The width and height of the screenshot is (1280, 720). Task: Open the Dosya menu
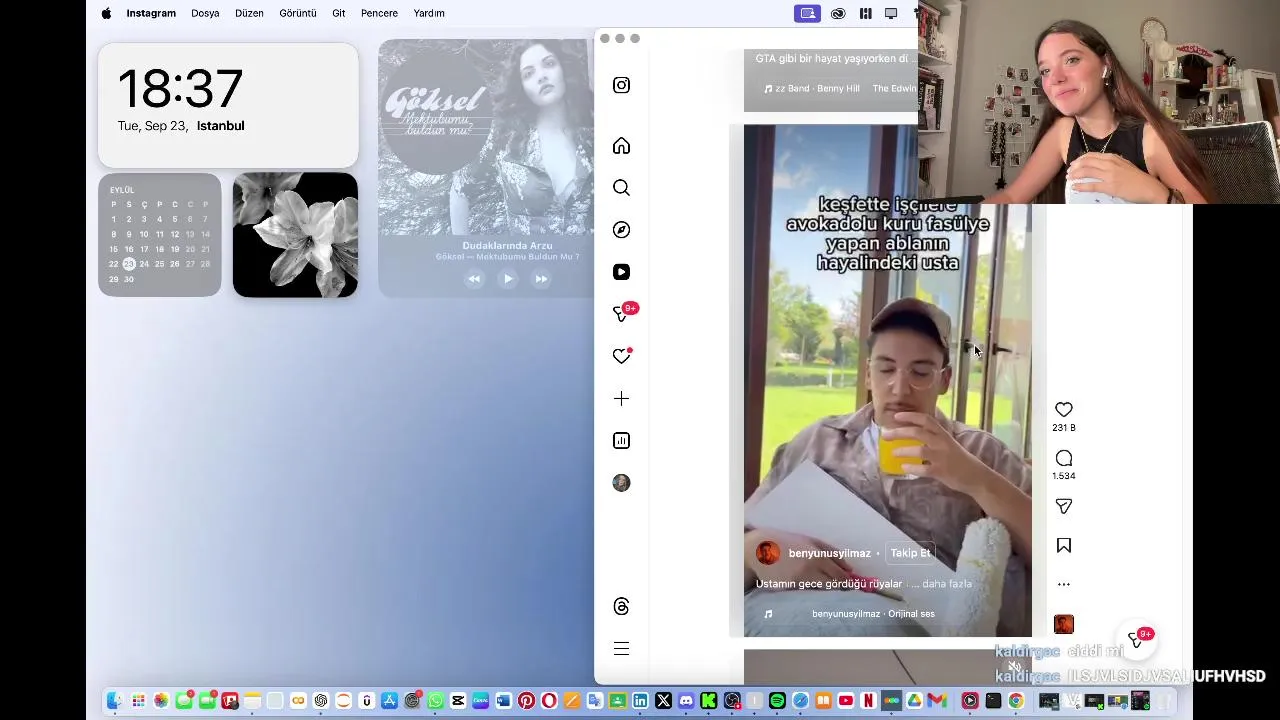tap(205, 13)
